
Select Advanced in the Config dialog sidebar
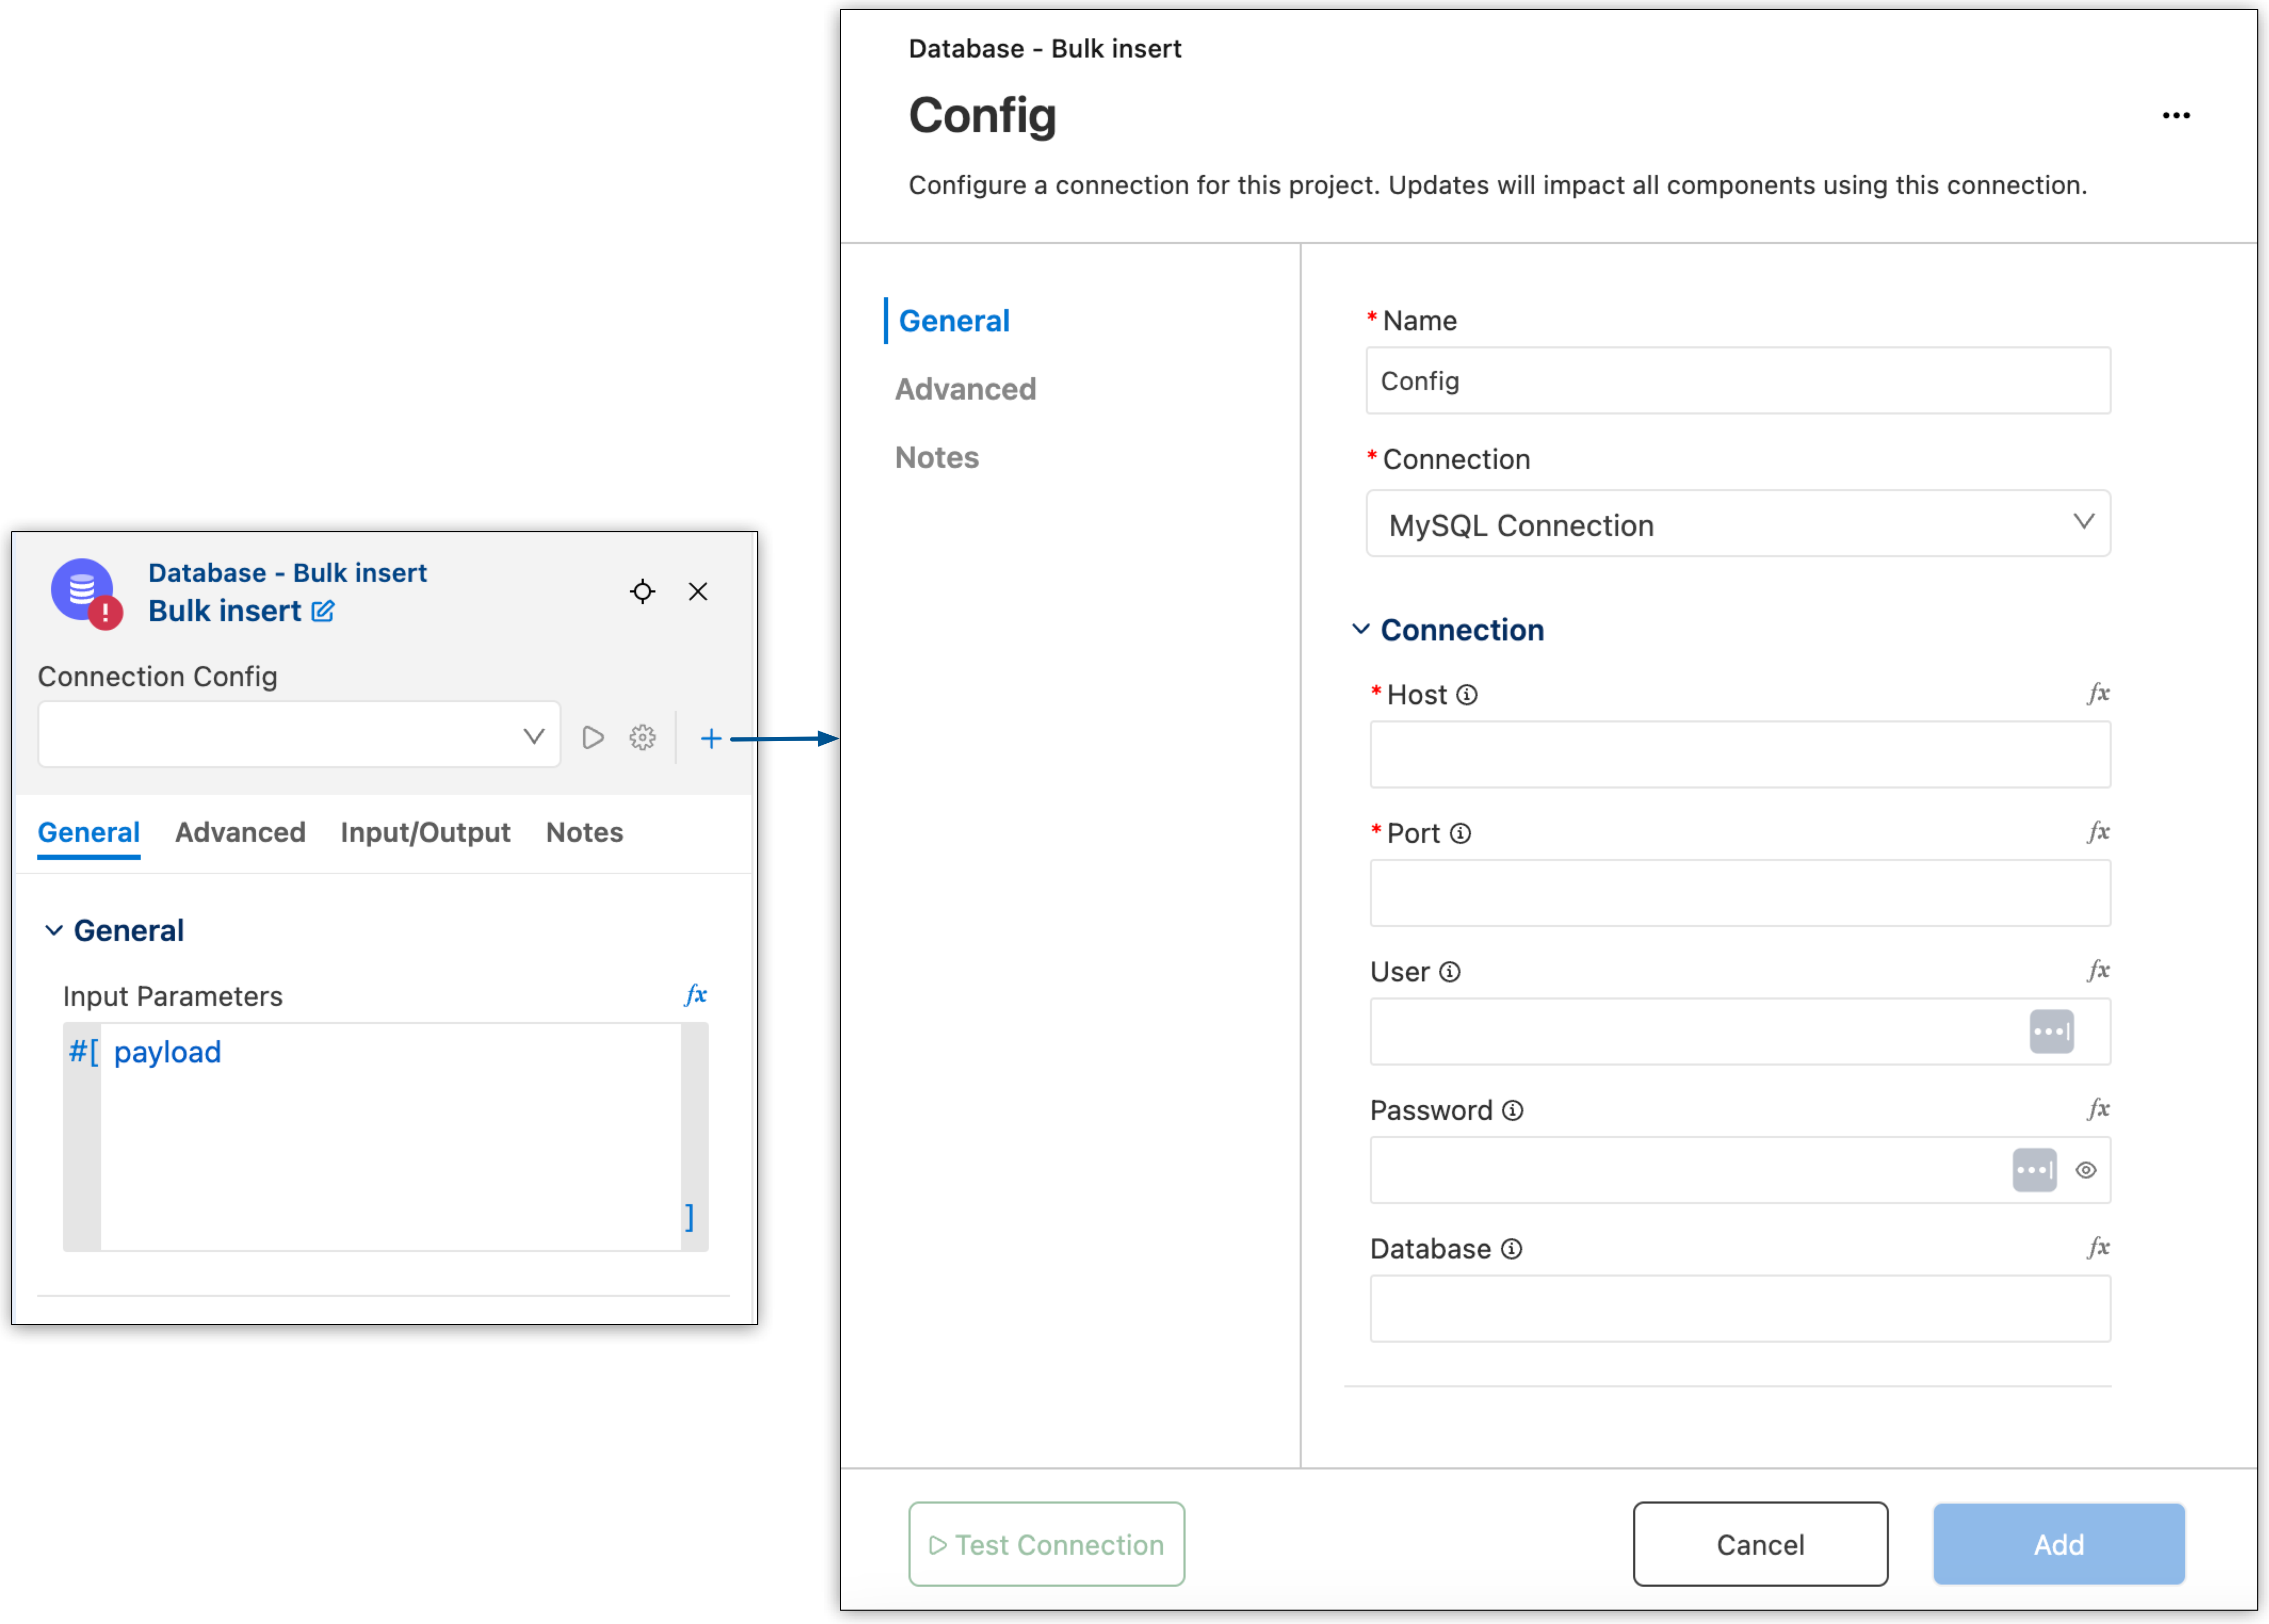tap(965, 389)
